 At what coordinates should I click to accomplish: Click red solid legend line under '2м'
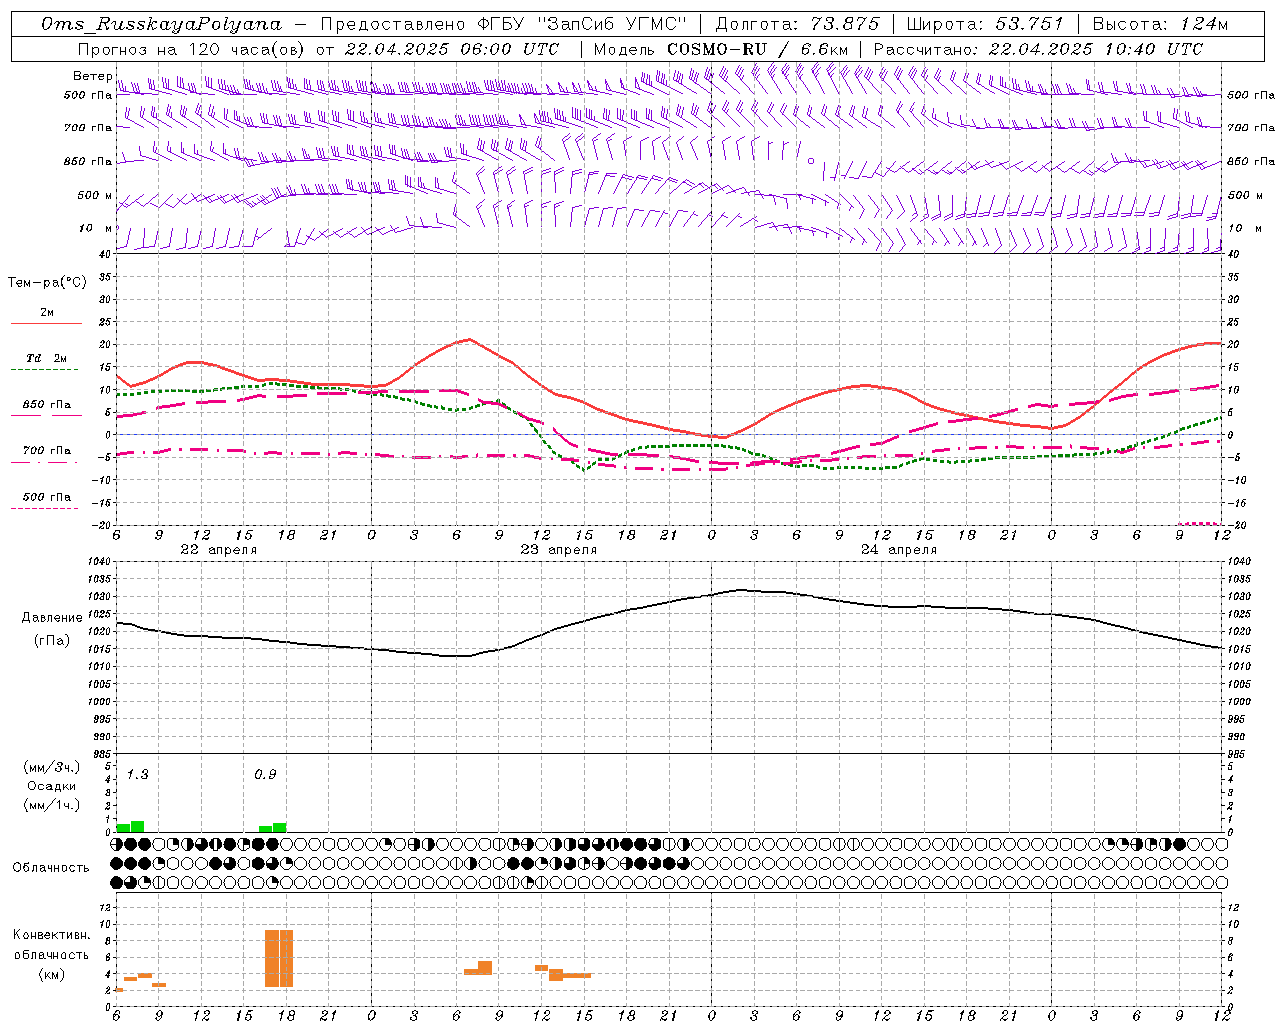tap(46, 323)
